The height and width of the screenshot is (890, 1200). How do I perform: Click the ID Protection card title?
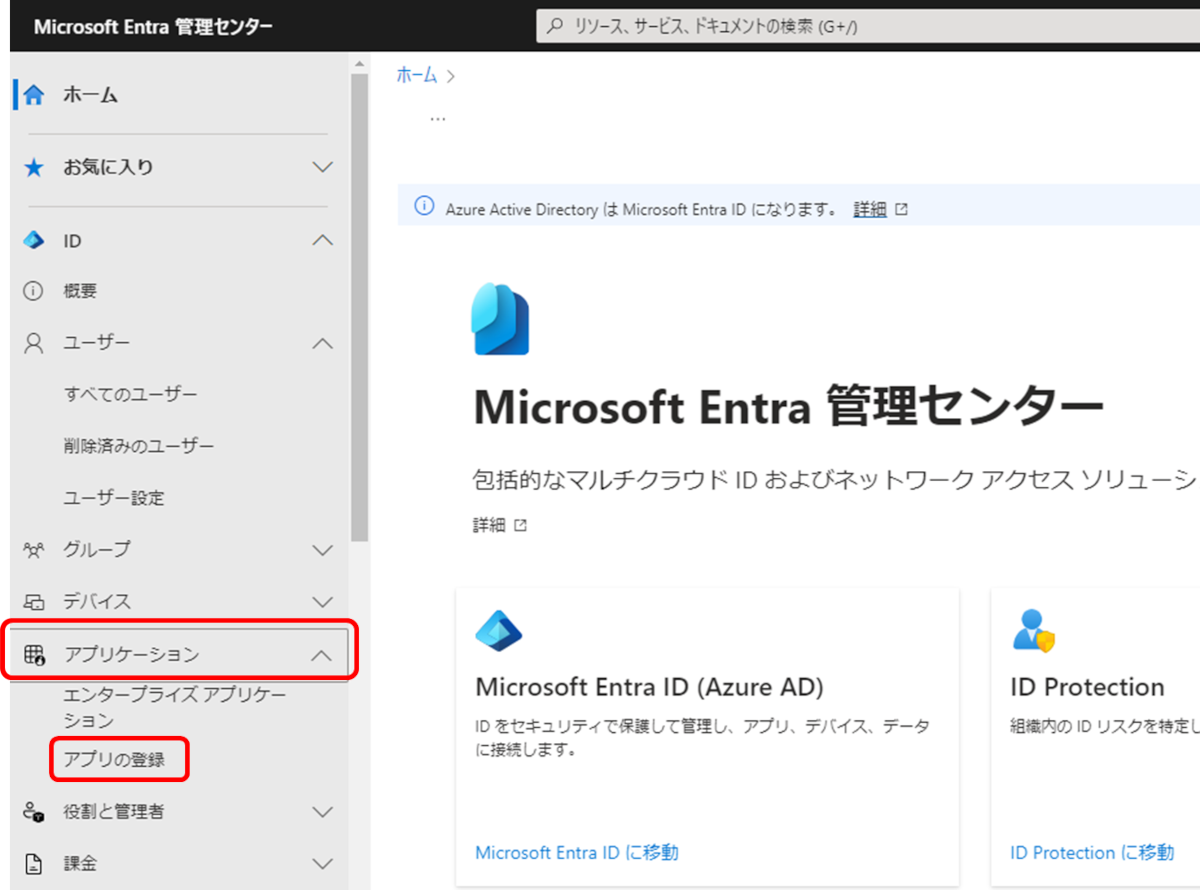1087,687
